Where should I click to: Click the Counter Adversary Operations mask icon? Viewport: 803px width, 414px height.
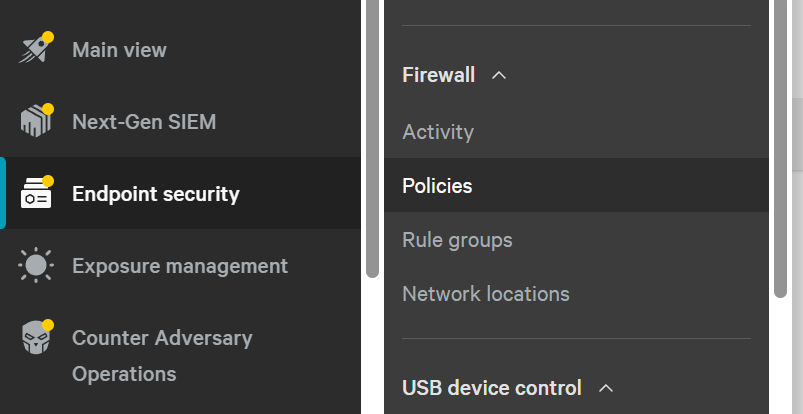37,337
